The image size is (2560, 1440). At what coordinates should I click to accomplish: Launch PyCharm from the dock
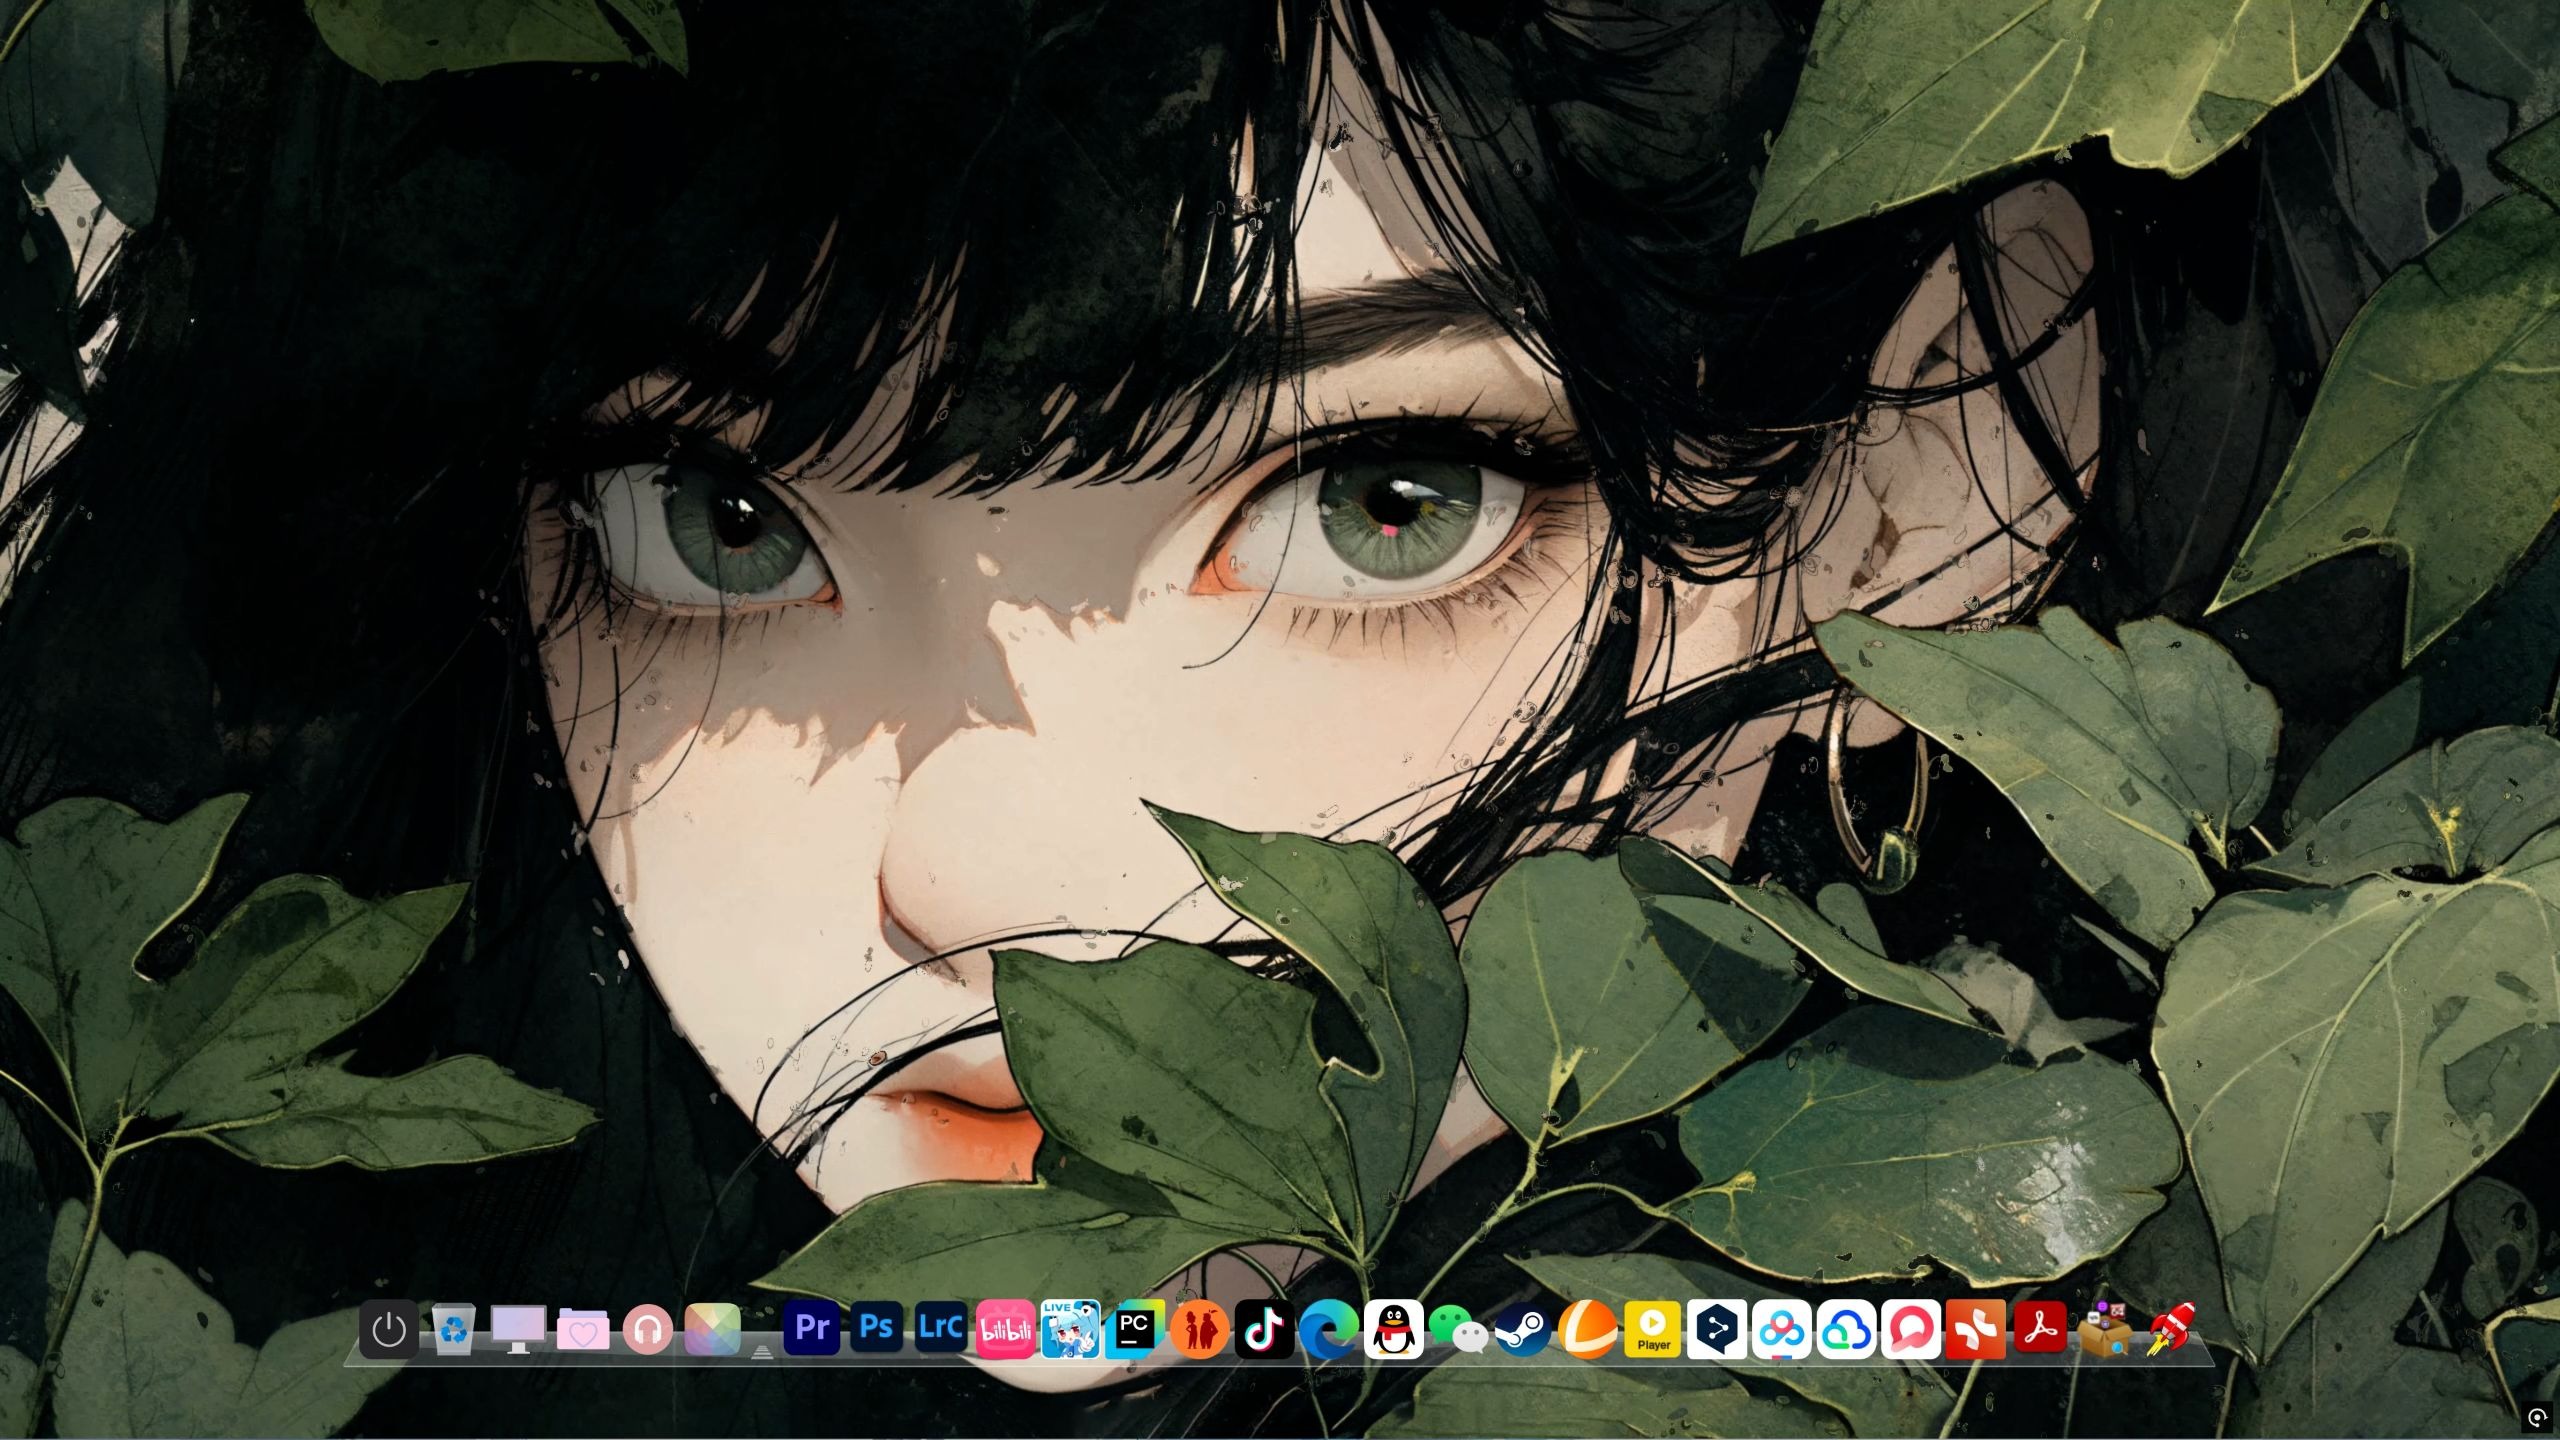pyautogui.click(x=1134, y=1330)
